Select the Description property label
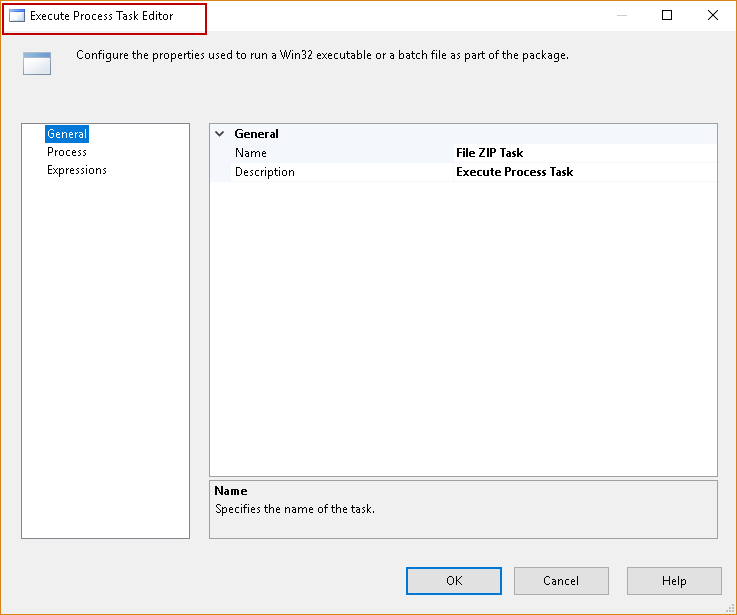 (265, 172)
